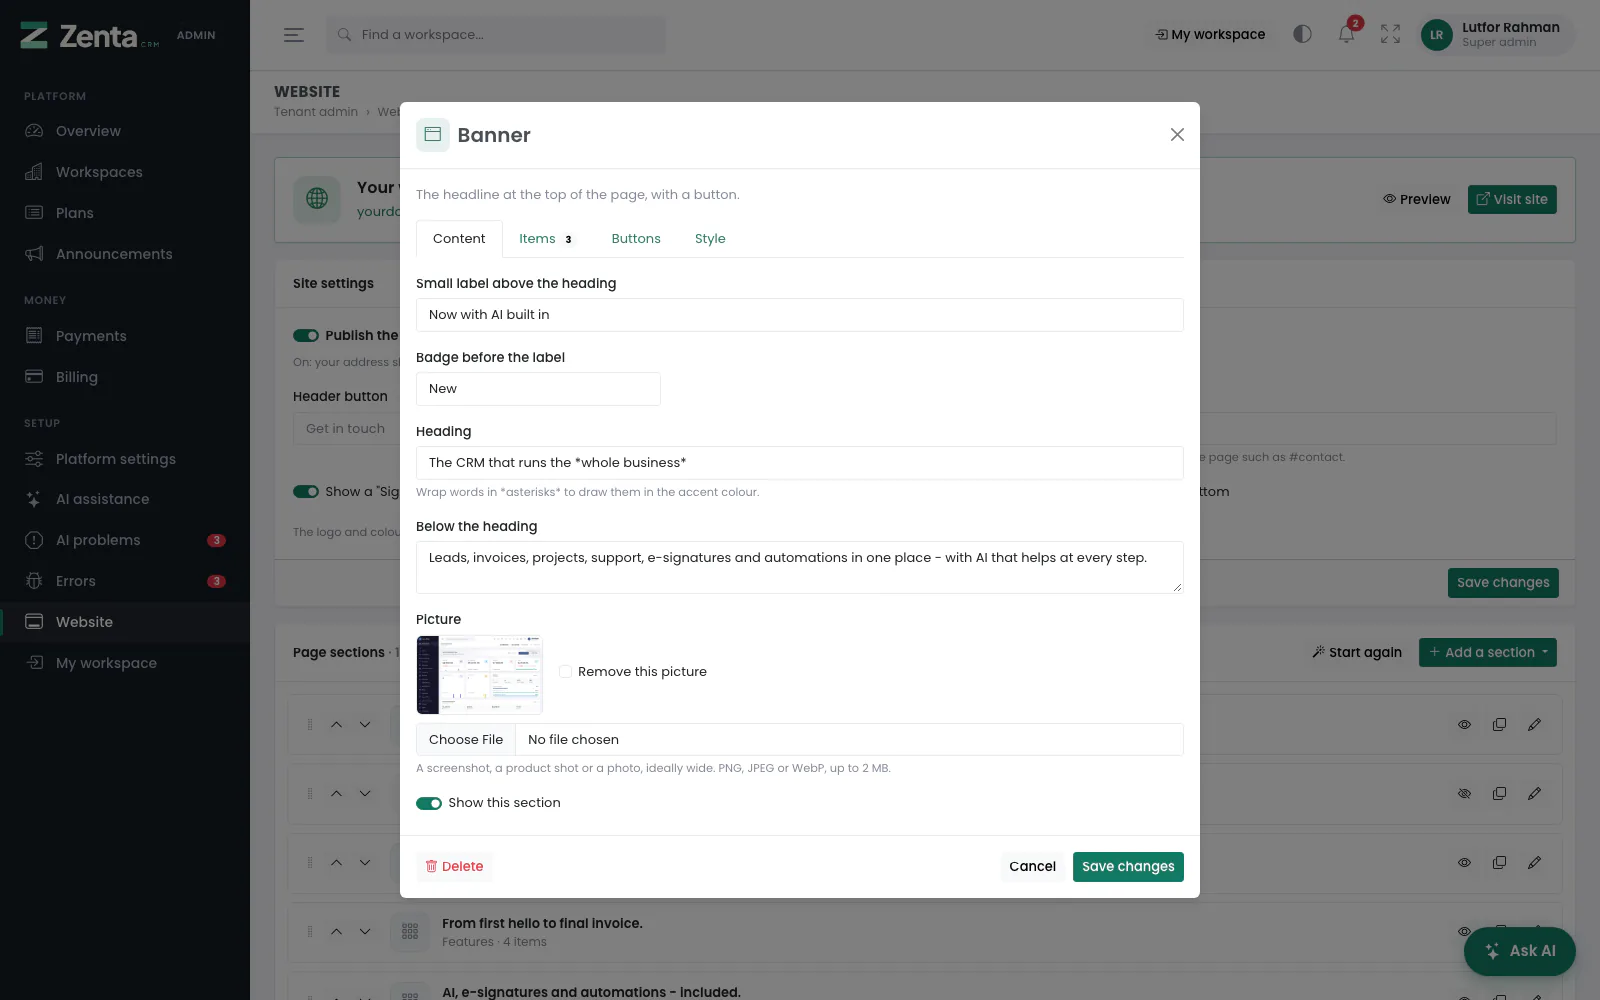The image size is (1600, 1000).
Task: Click the Zenta CRM logo
Action: click(x=90, y=36)
